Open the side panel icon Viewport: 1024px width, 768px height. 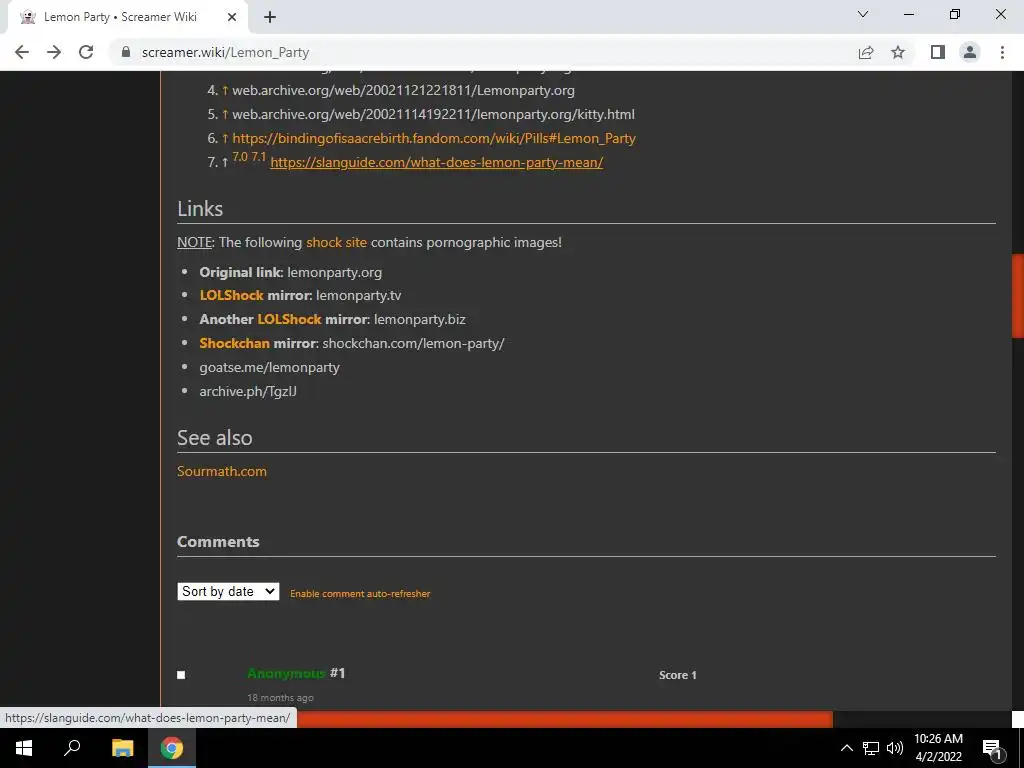(x=938, y=52)
